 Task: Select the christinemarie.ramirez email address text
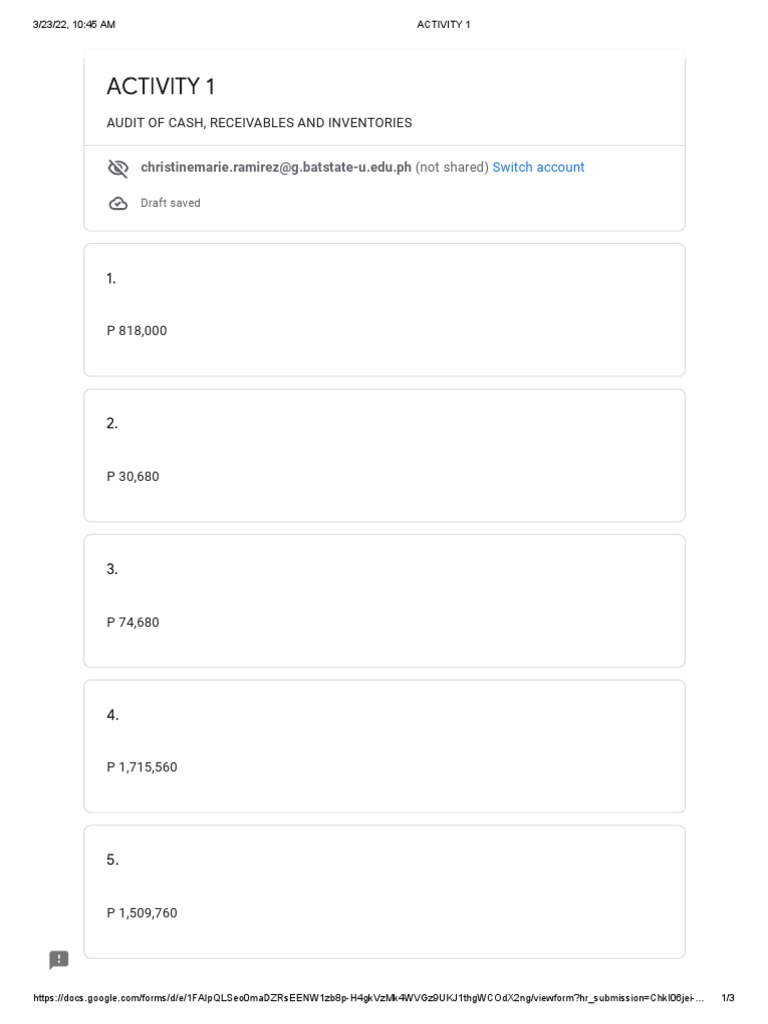276,167
